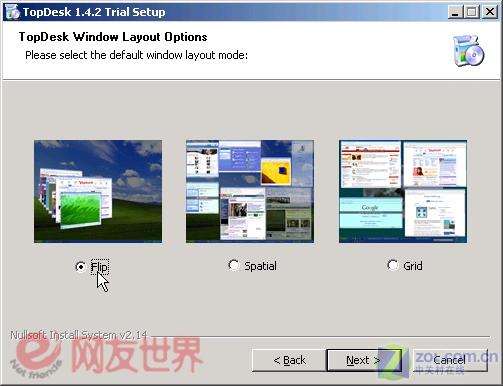The height and width of the screenshot is (386, 503).
Task: Return with the Back button
Action: 289,360
